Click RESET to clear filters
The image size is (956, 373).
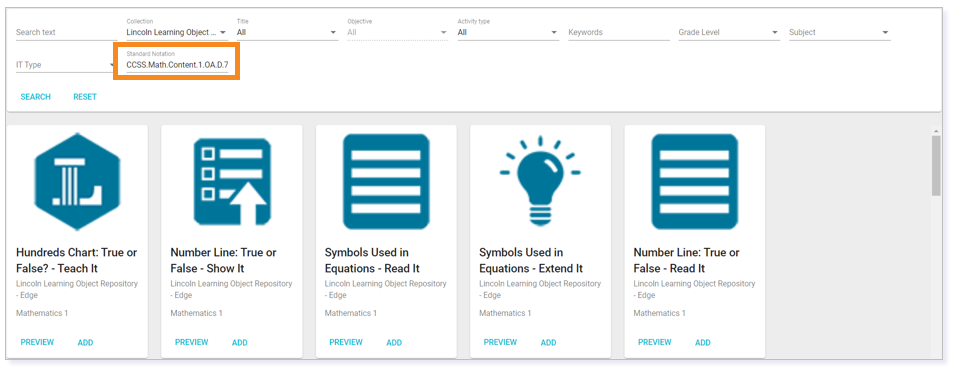(x=85, y=97)
